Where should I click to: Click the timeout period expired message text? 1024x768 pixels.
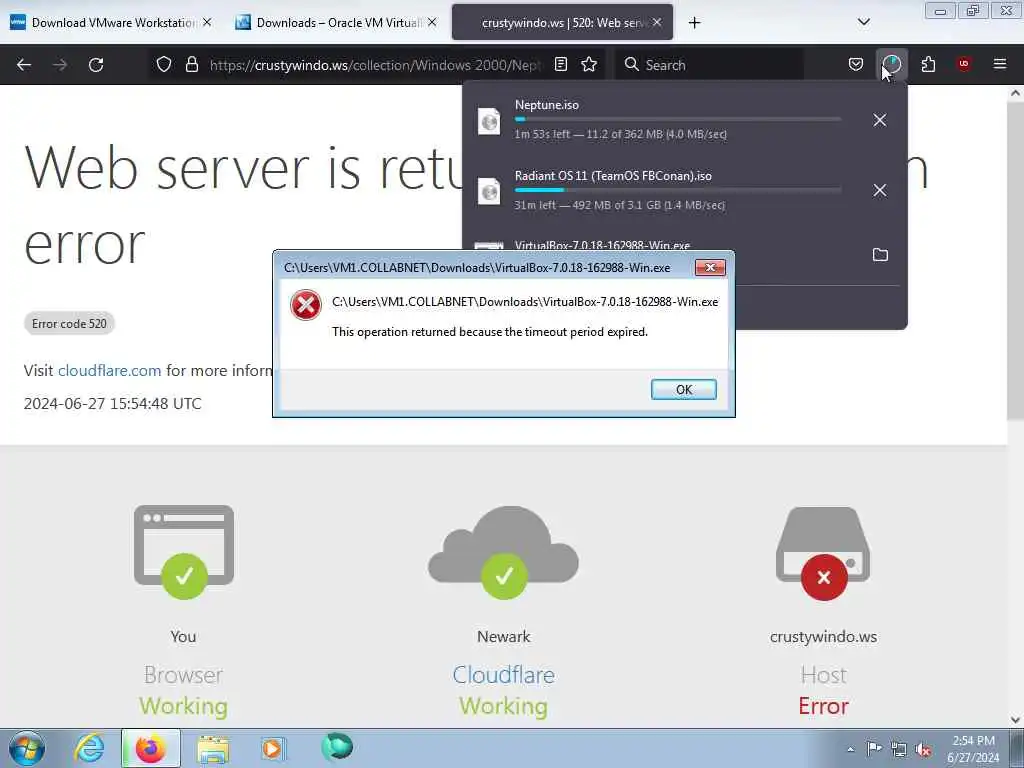(x=490, y=332)
